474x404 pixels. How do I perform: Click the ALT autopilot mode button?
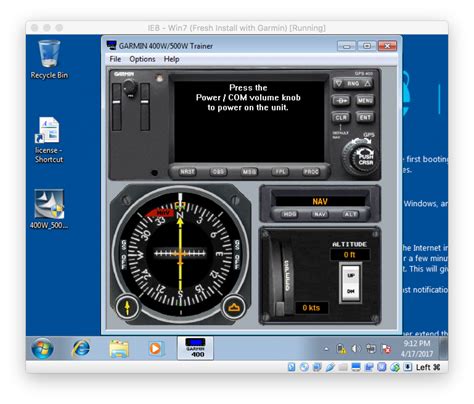pos(350,214)
